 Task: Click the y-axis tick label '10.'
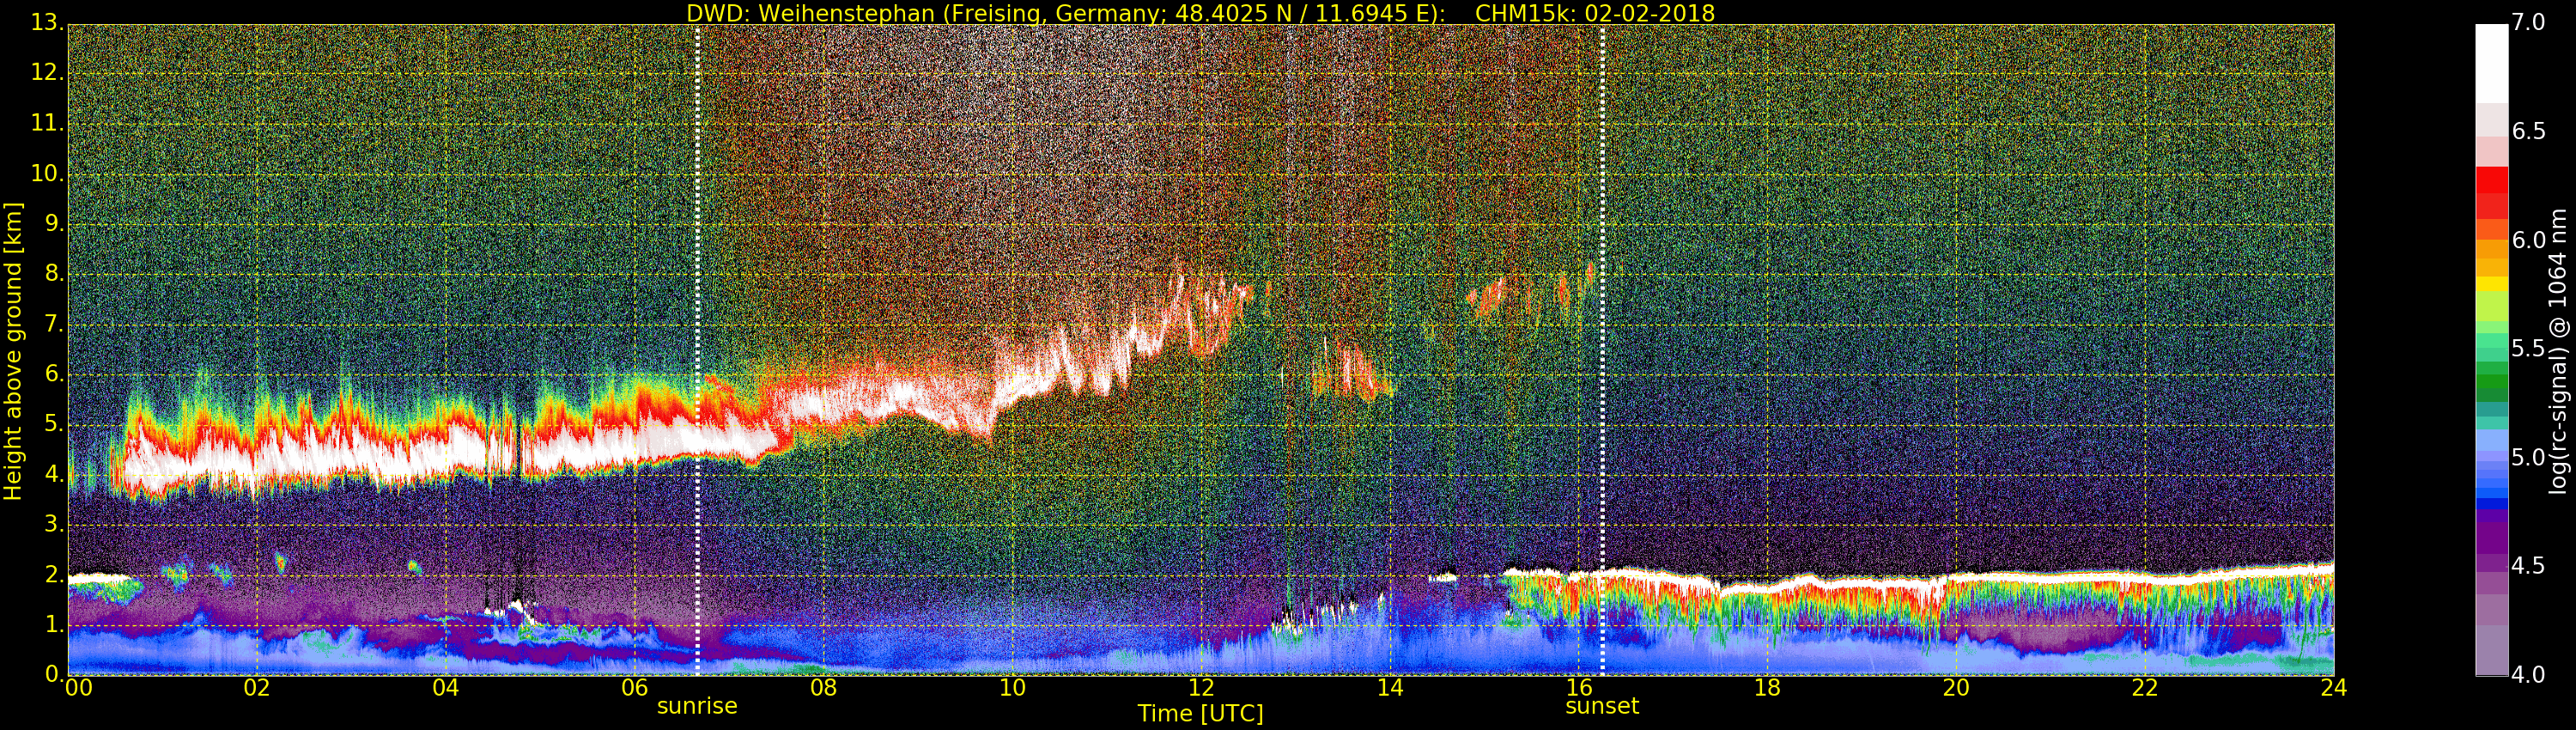(x=48, y=174)
